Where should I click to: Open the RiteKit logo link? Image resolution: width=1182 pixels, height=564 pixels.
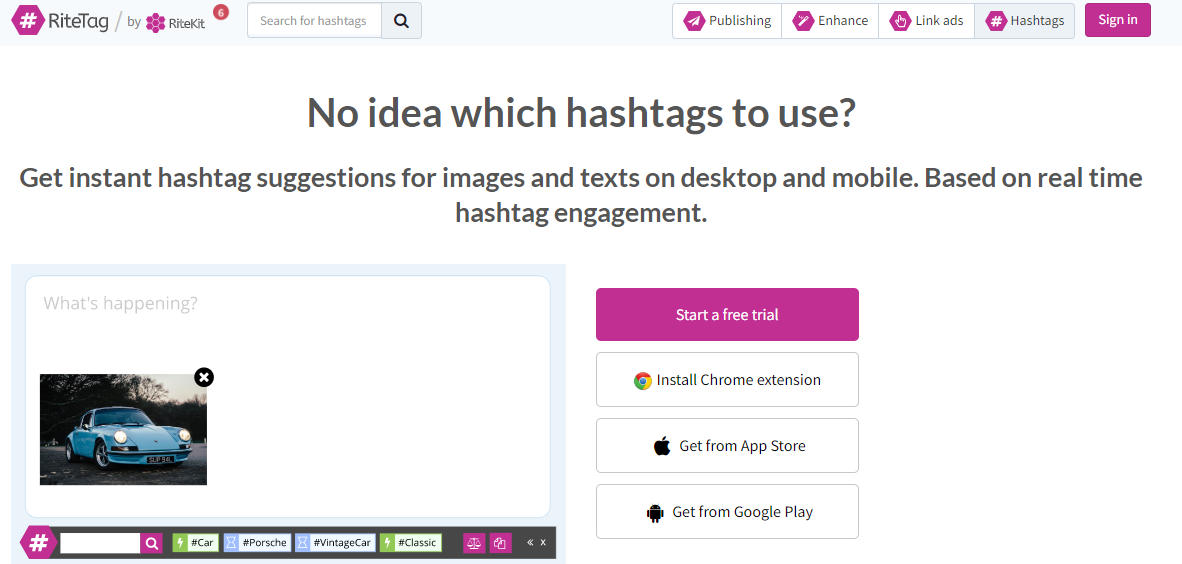[x=175, y=23]
